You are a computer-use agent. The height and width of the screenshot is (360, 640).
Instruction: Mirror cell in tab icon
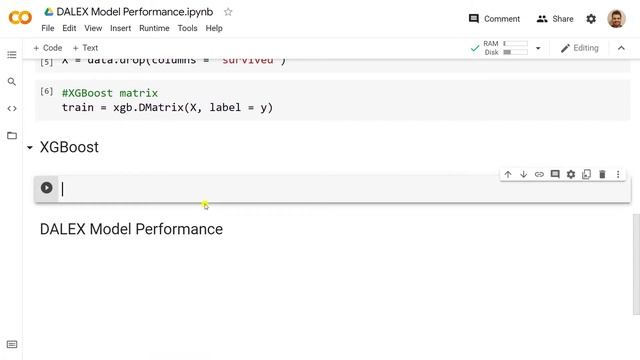(x=587, y=175)
